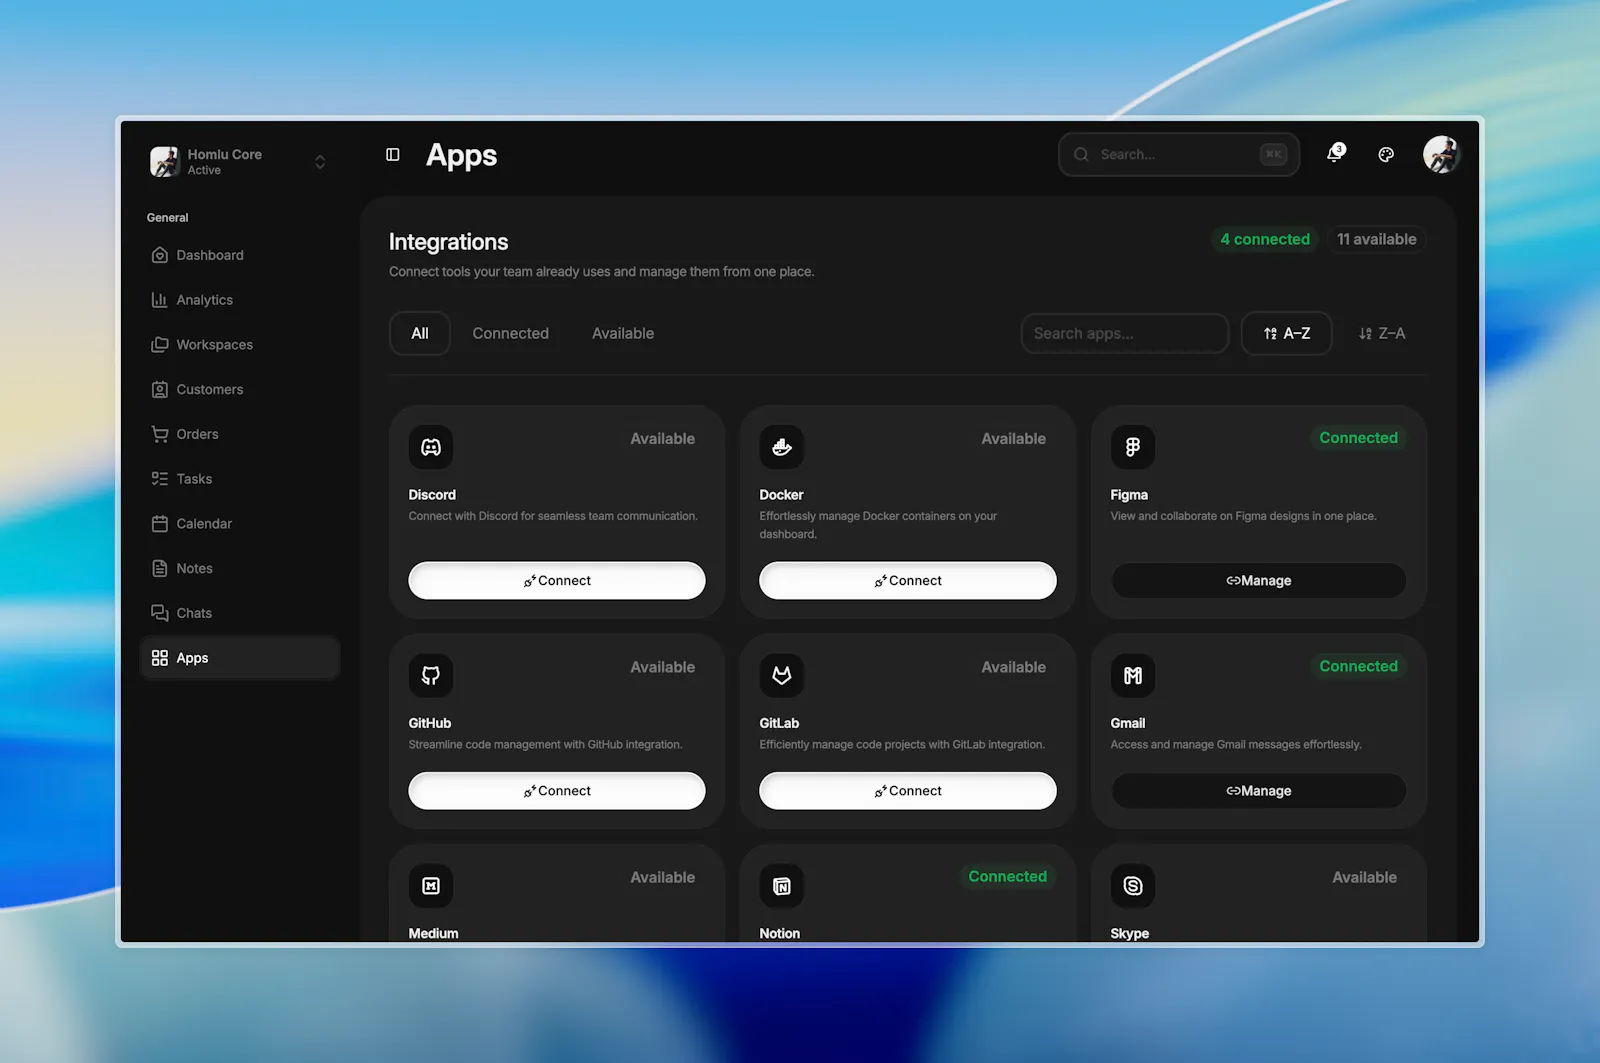Connect the Docker integration
The image size is (1600, 1063).
(x=908, y=581)
